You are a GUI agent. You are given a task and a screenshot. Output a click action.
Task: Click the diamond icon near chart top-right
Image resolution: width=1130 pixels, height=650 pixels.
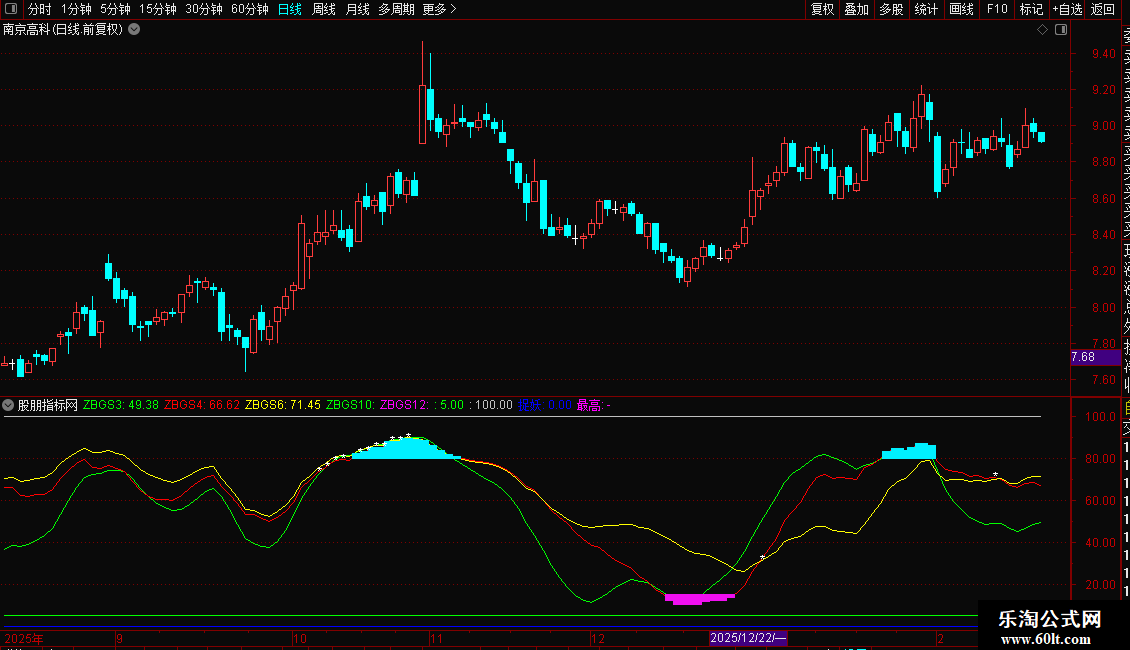(x=1042, y=30)
